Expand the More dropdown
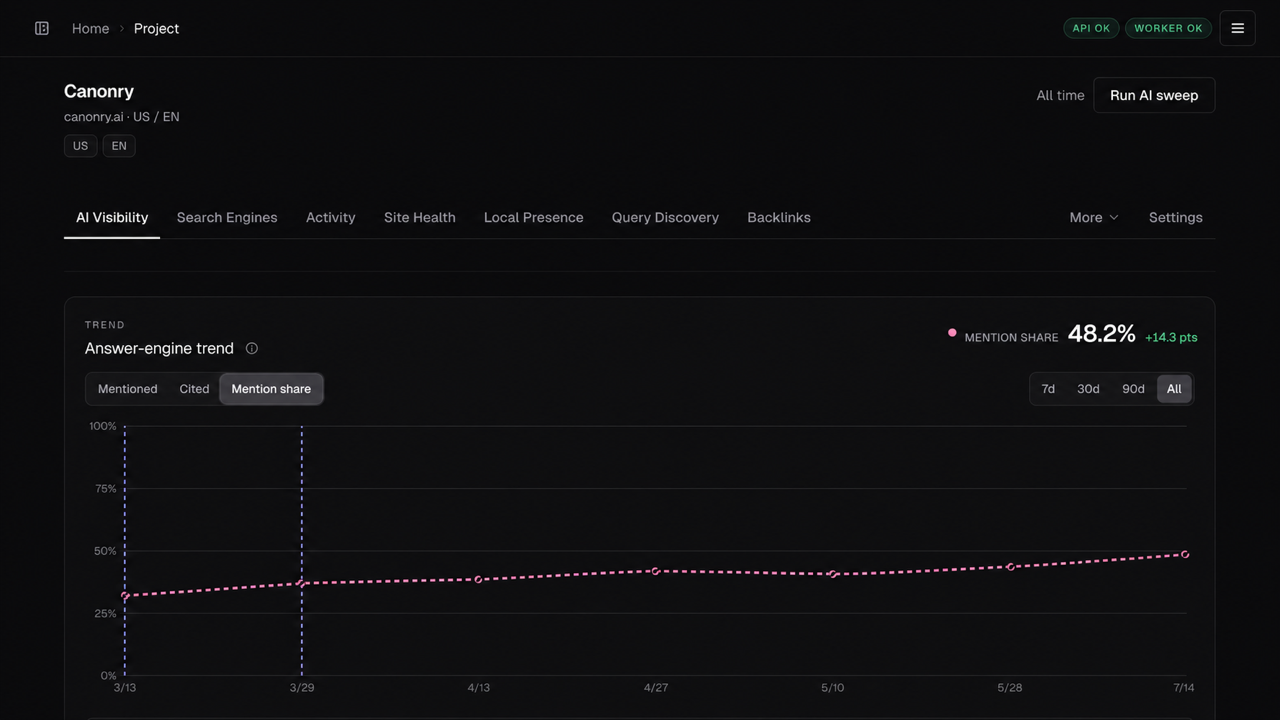Image resolution: width=1280 pixels, height=720 pixels. click(1094, 217)
